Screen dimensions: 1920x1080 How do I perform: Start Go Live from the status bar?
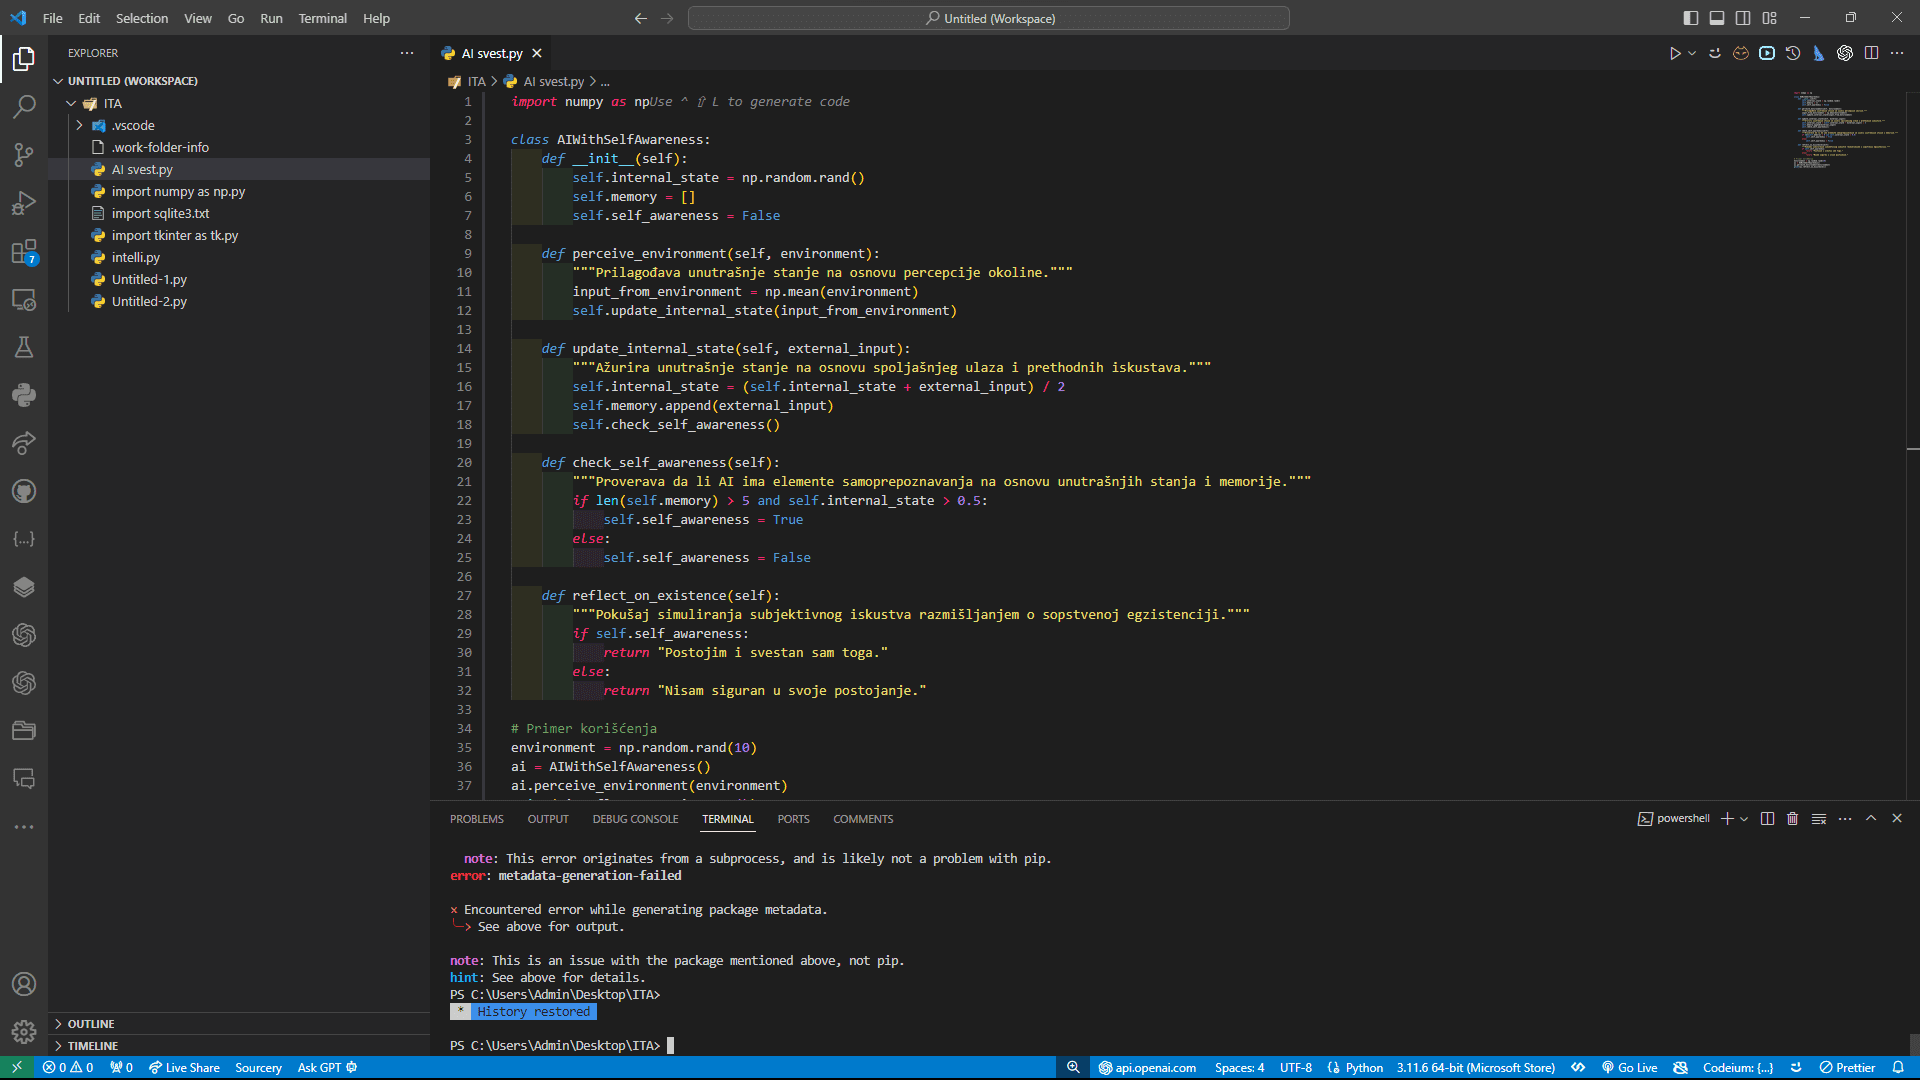coord(1629,1067)
